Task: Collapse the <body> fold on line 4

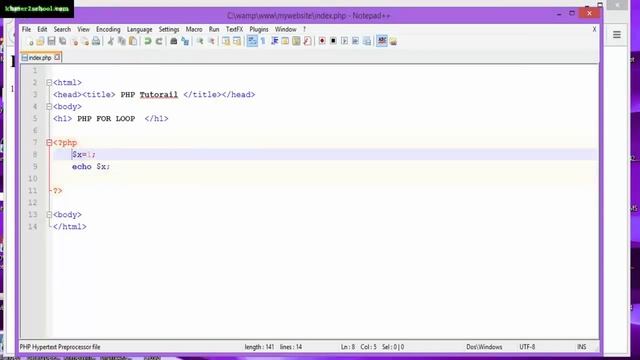Action: [49, 107]
